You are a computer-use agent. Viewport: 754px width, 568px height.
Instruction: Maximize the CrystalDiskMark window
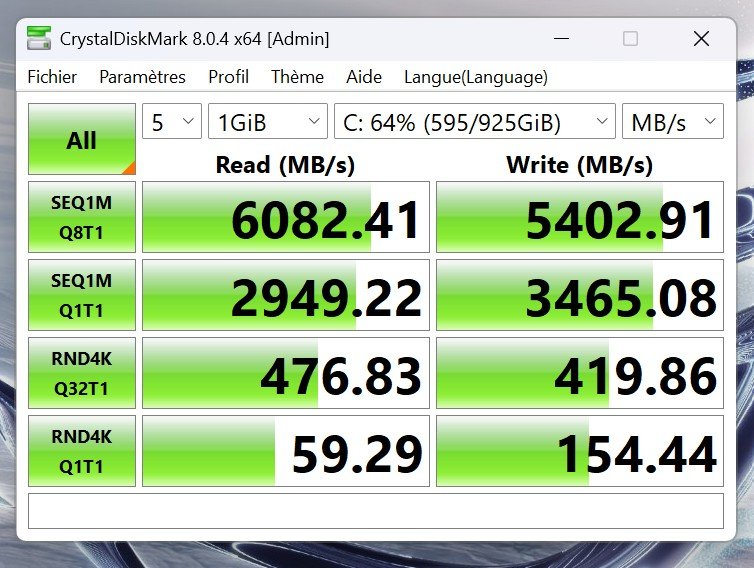coord(630,38)
